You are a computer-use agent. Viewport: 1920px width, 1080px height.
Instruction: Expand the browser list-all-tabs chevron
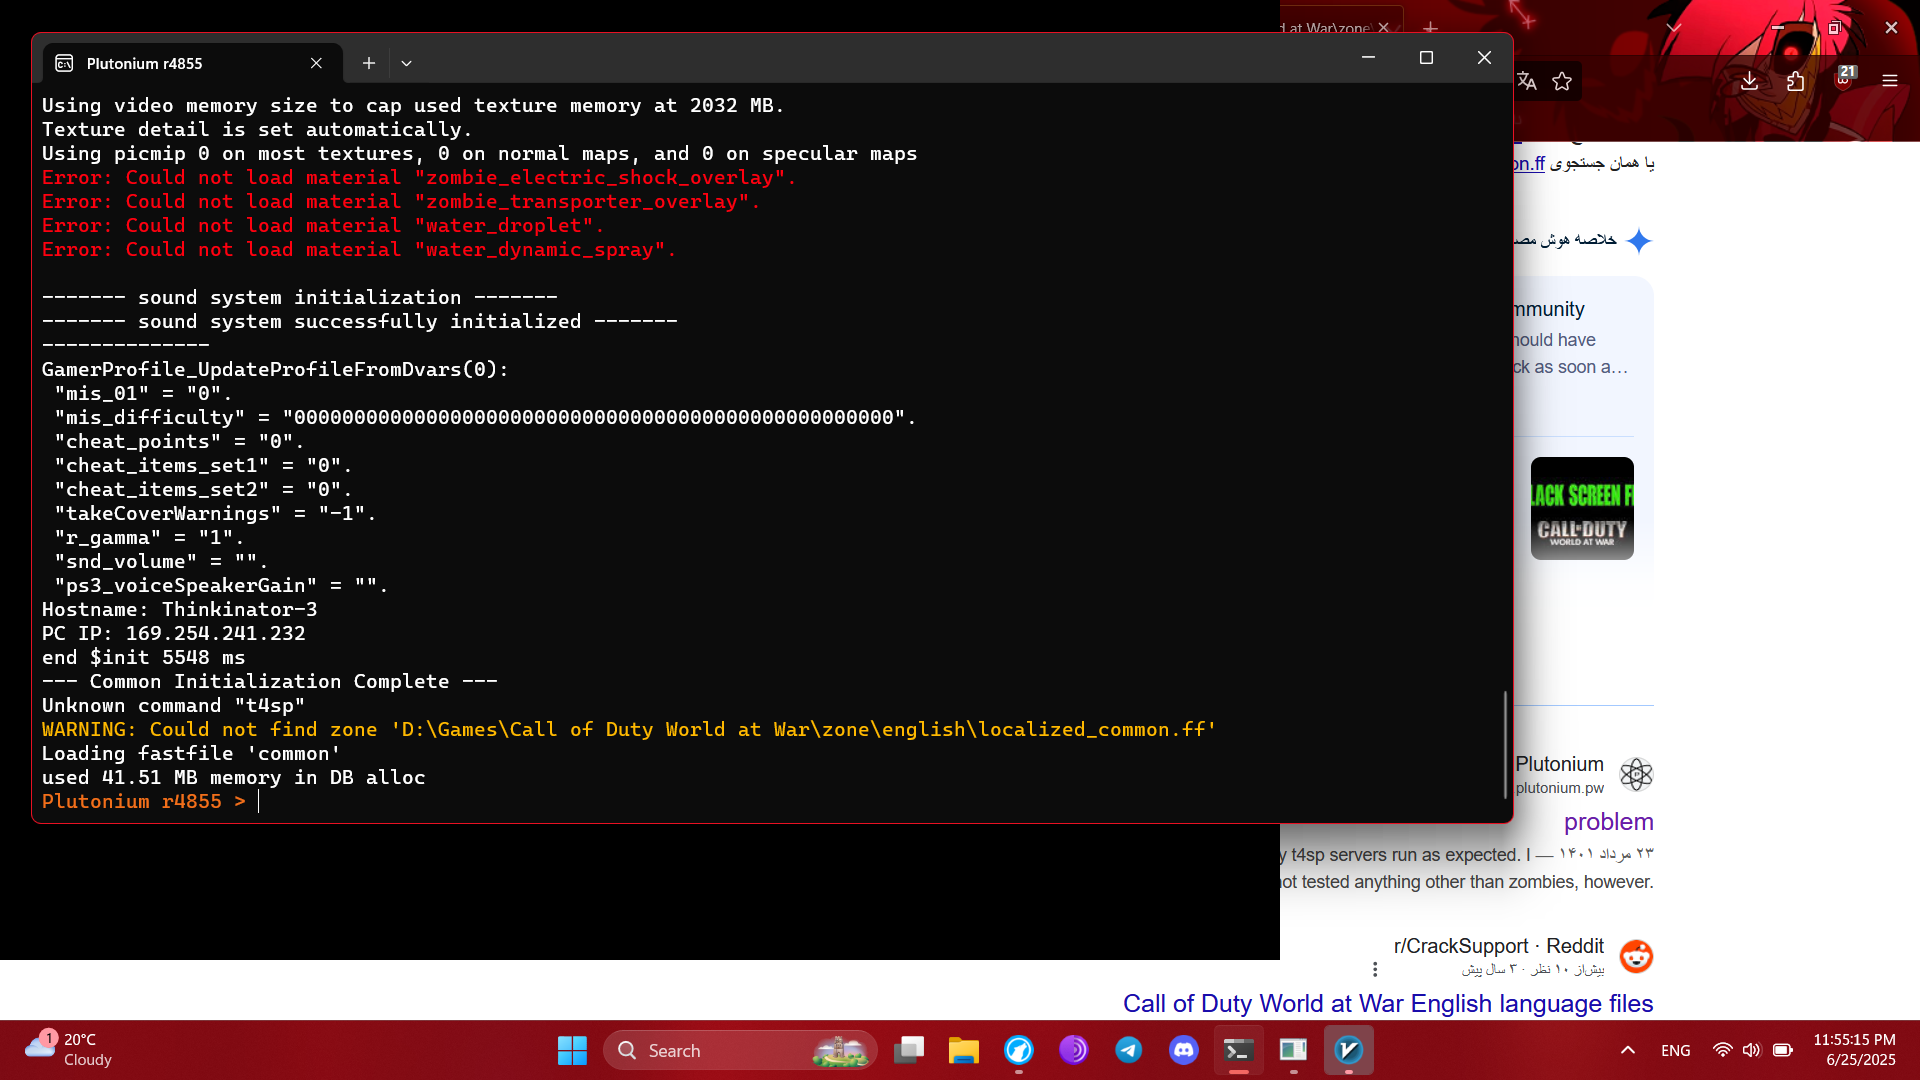tap(1674, 27)
